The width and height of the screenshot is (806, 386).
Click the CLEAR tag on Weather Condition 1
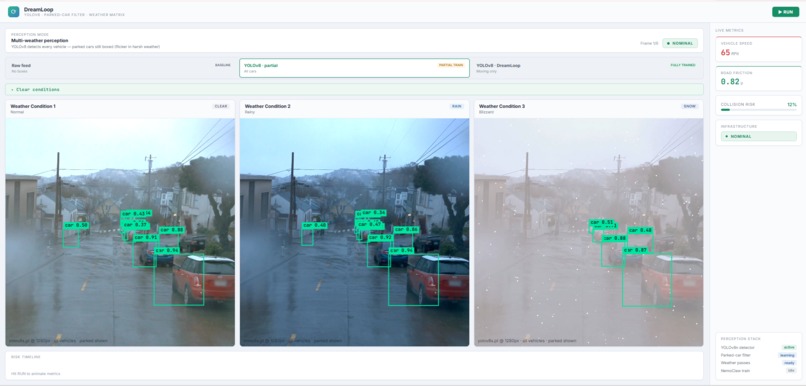(221, 106)
